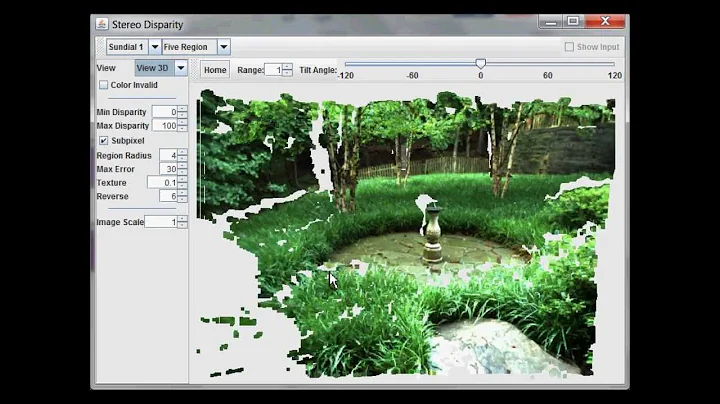The image size is (720, 404).
Task: Increase Min Disparity with the up arrow
Action: pyautogui.click(x=182, y=109)
